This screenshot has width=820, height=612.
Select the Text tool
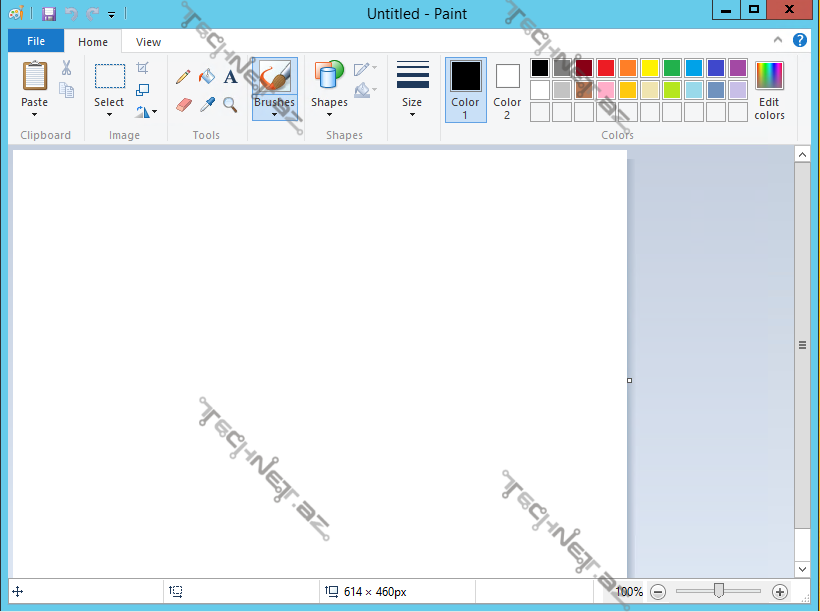pos(230,77)
